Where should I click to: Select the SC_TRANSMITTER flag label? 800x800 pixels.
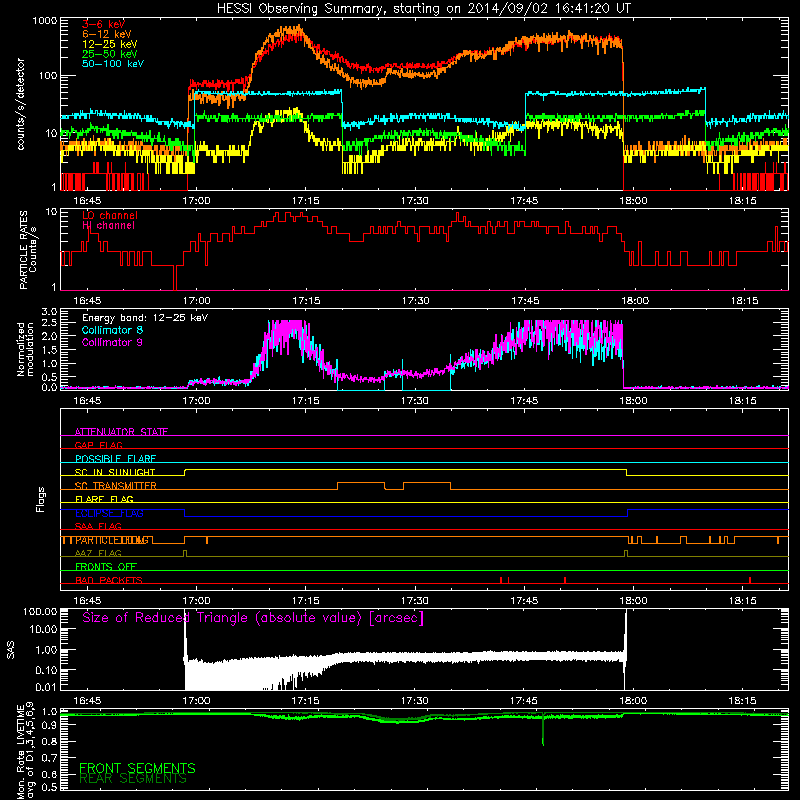pos(115,486)
